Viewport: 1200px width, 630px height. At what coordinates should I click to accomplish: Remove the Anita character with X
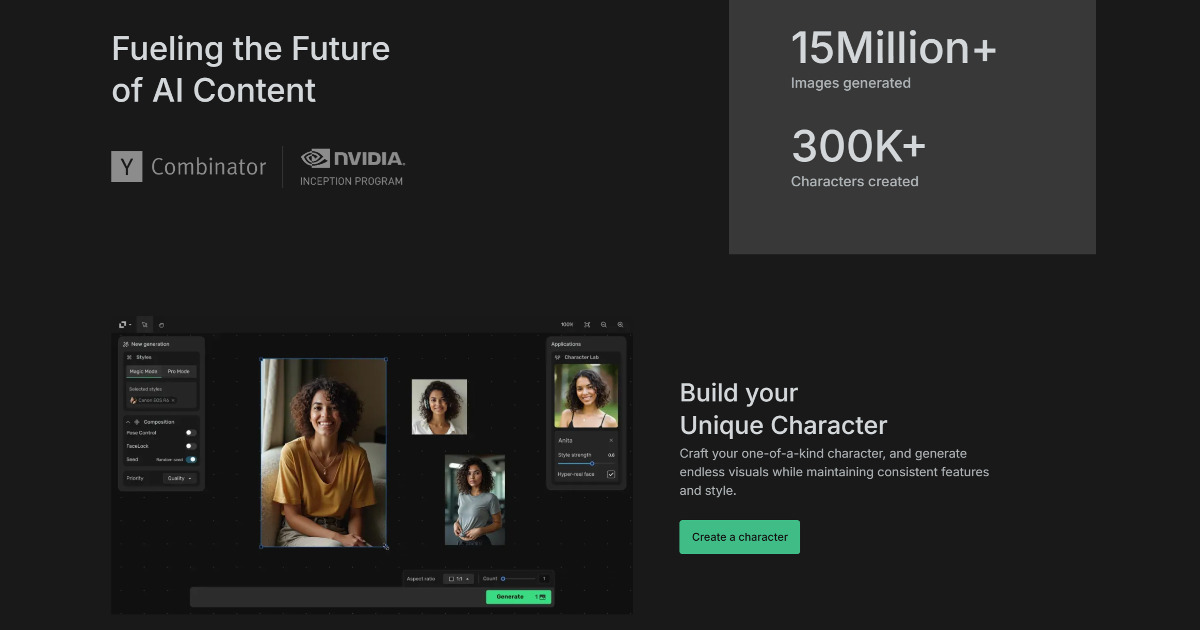(611, 440)
